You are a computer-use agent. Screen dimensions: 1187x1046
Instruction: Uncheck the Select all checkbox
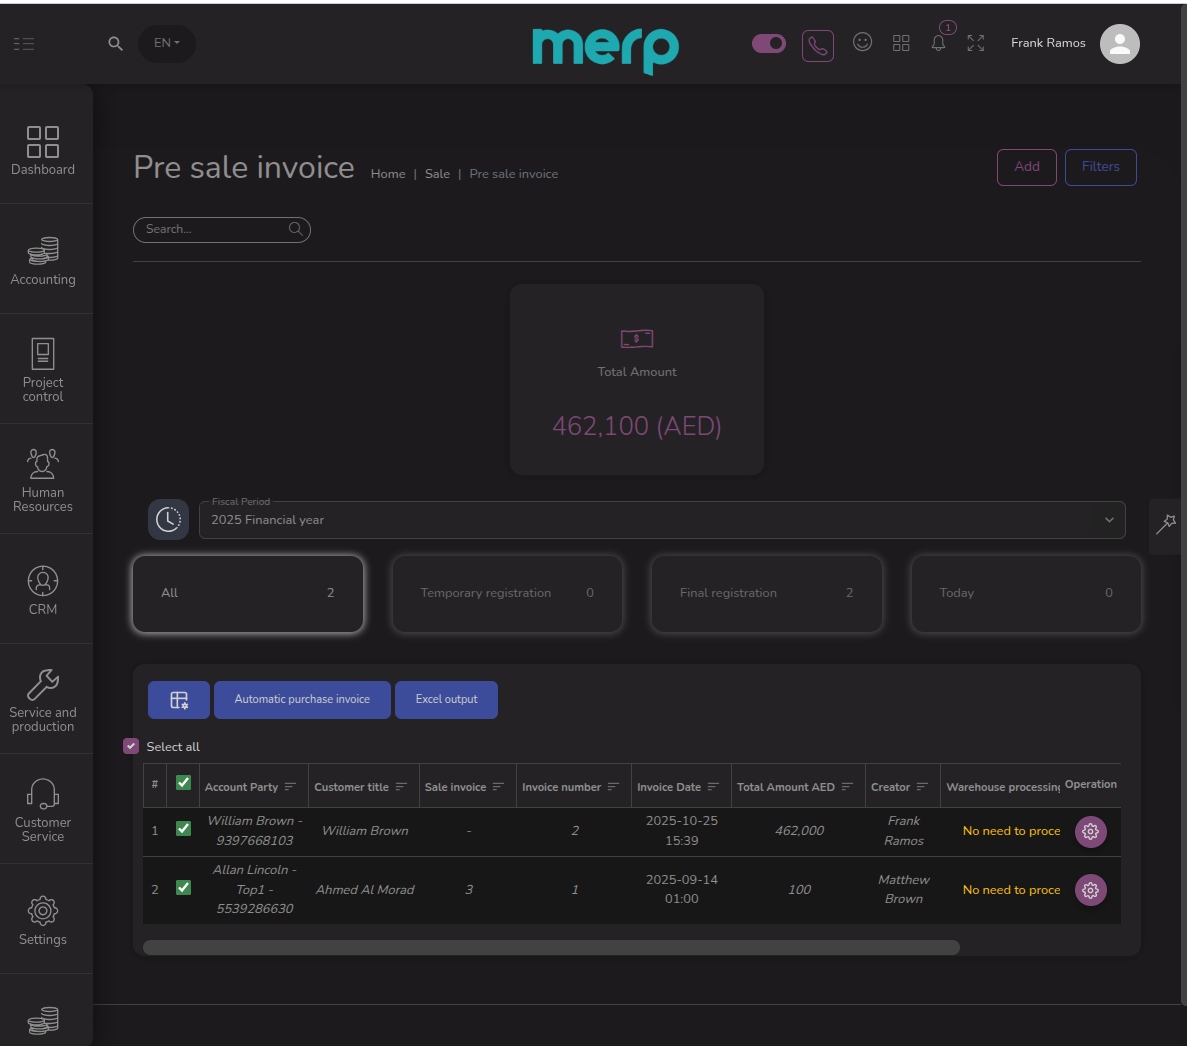pyautogui.click(x=131, y=746)
